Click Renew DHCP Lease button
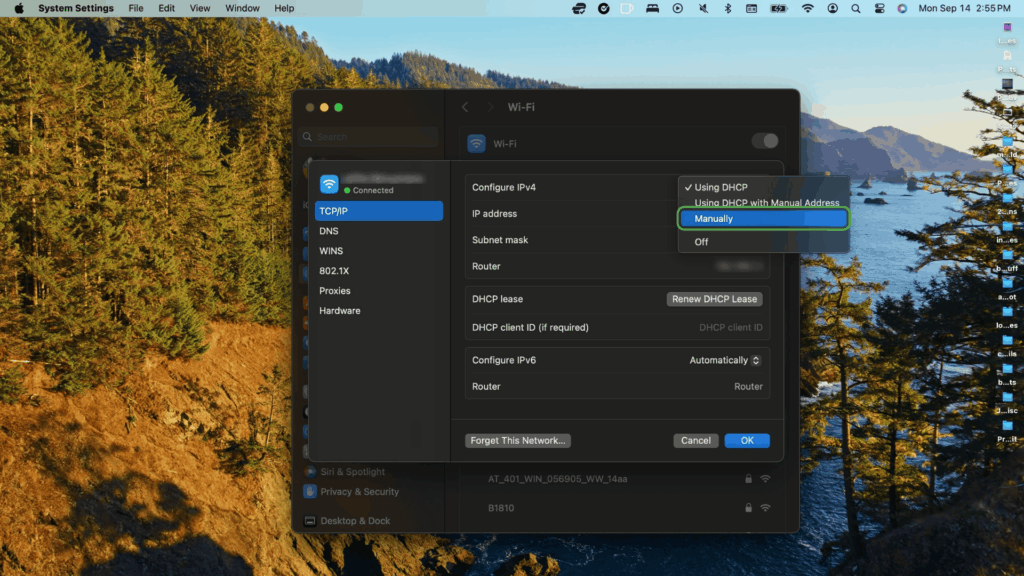Viewport: 1024px width, 576px height. point(714,299)
